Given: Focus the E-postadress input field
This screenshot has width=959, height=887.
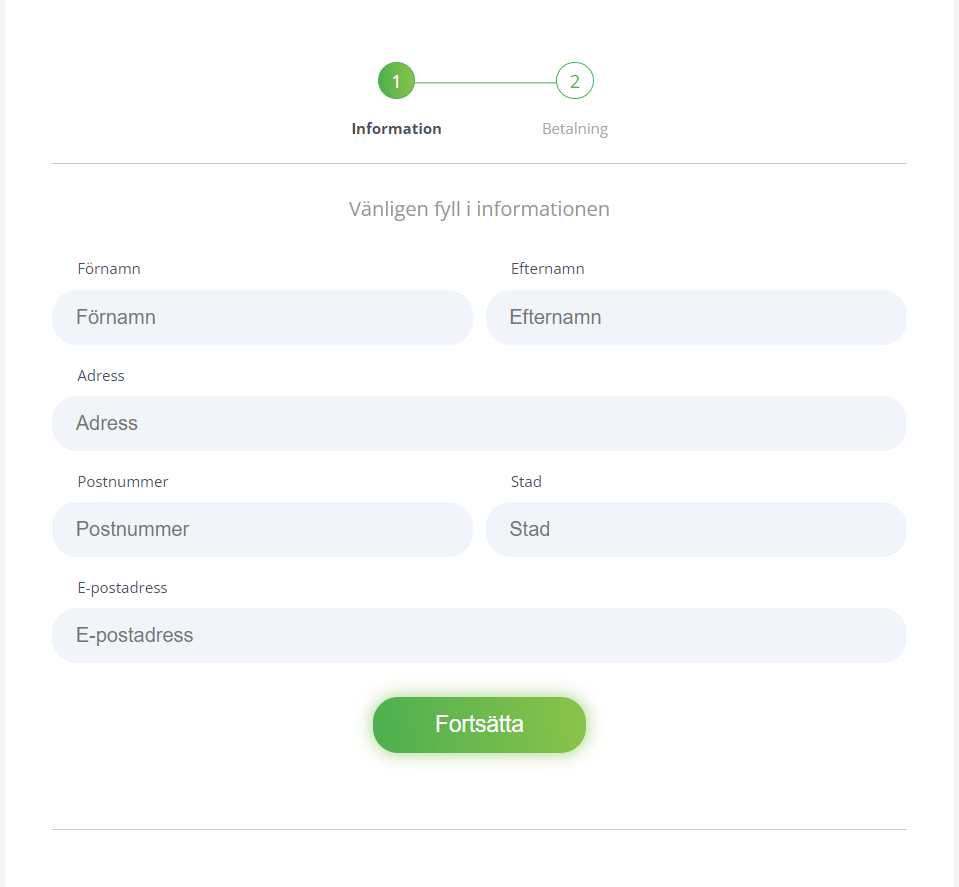Looking at the screenshot, I should tap(480, 635).
